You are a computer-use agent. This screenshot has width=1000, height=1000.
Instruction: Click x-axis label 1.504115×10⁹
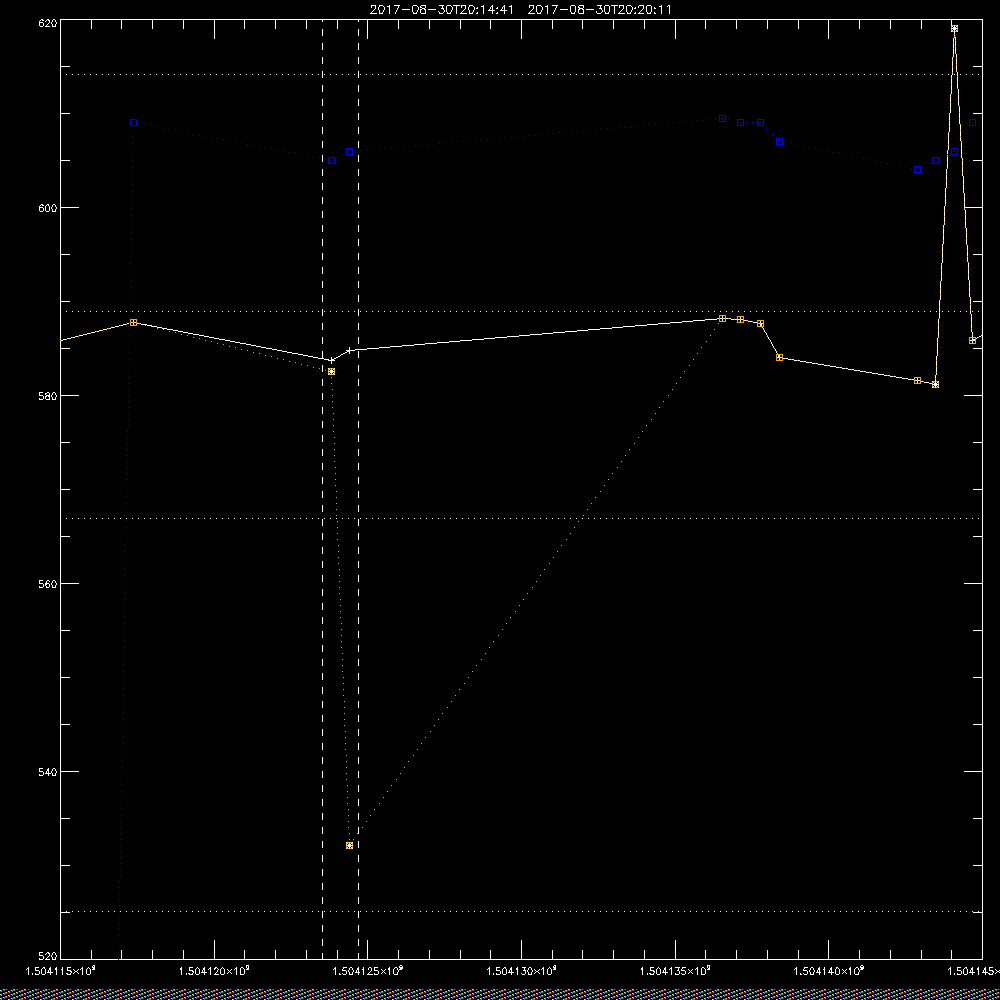tap(61, 971)
